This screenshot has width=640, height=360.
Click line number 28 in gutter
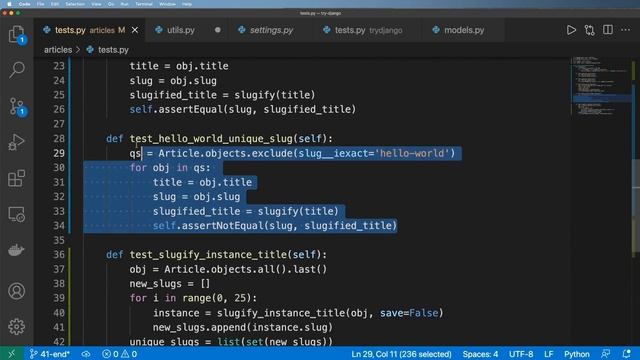click(x=59, y=138)
